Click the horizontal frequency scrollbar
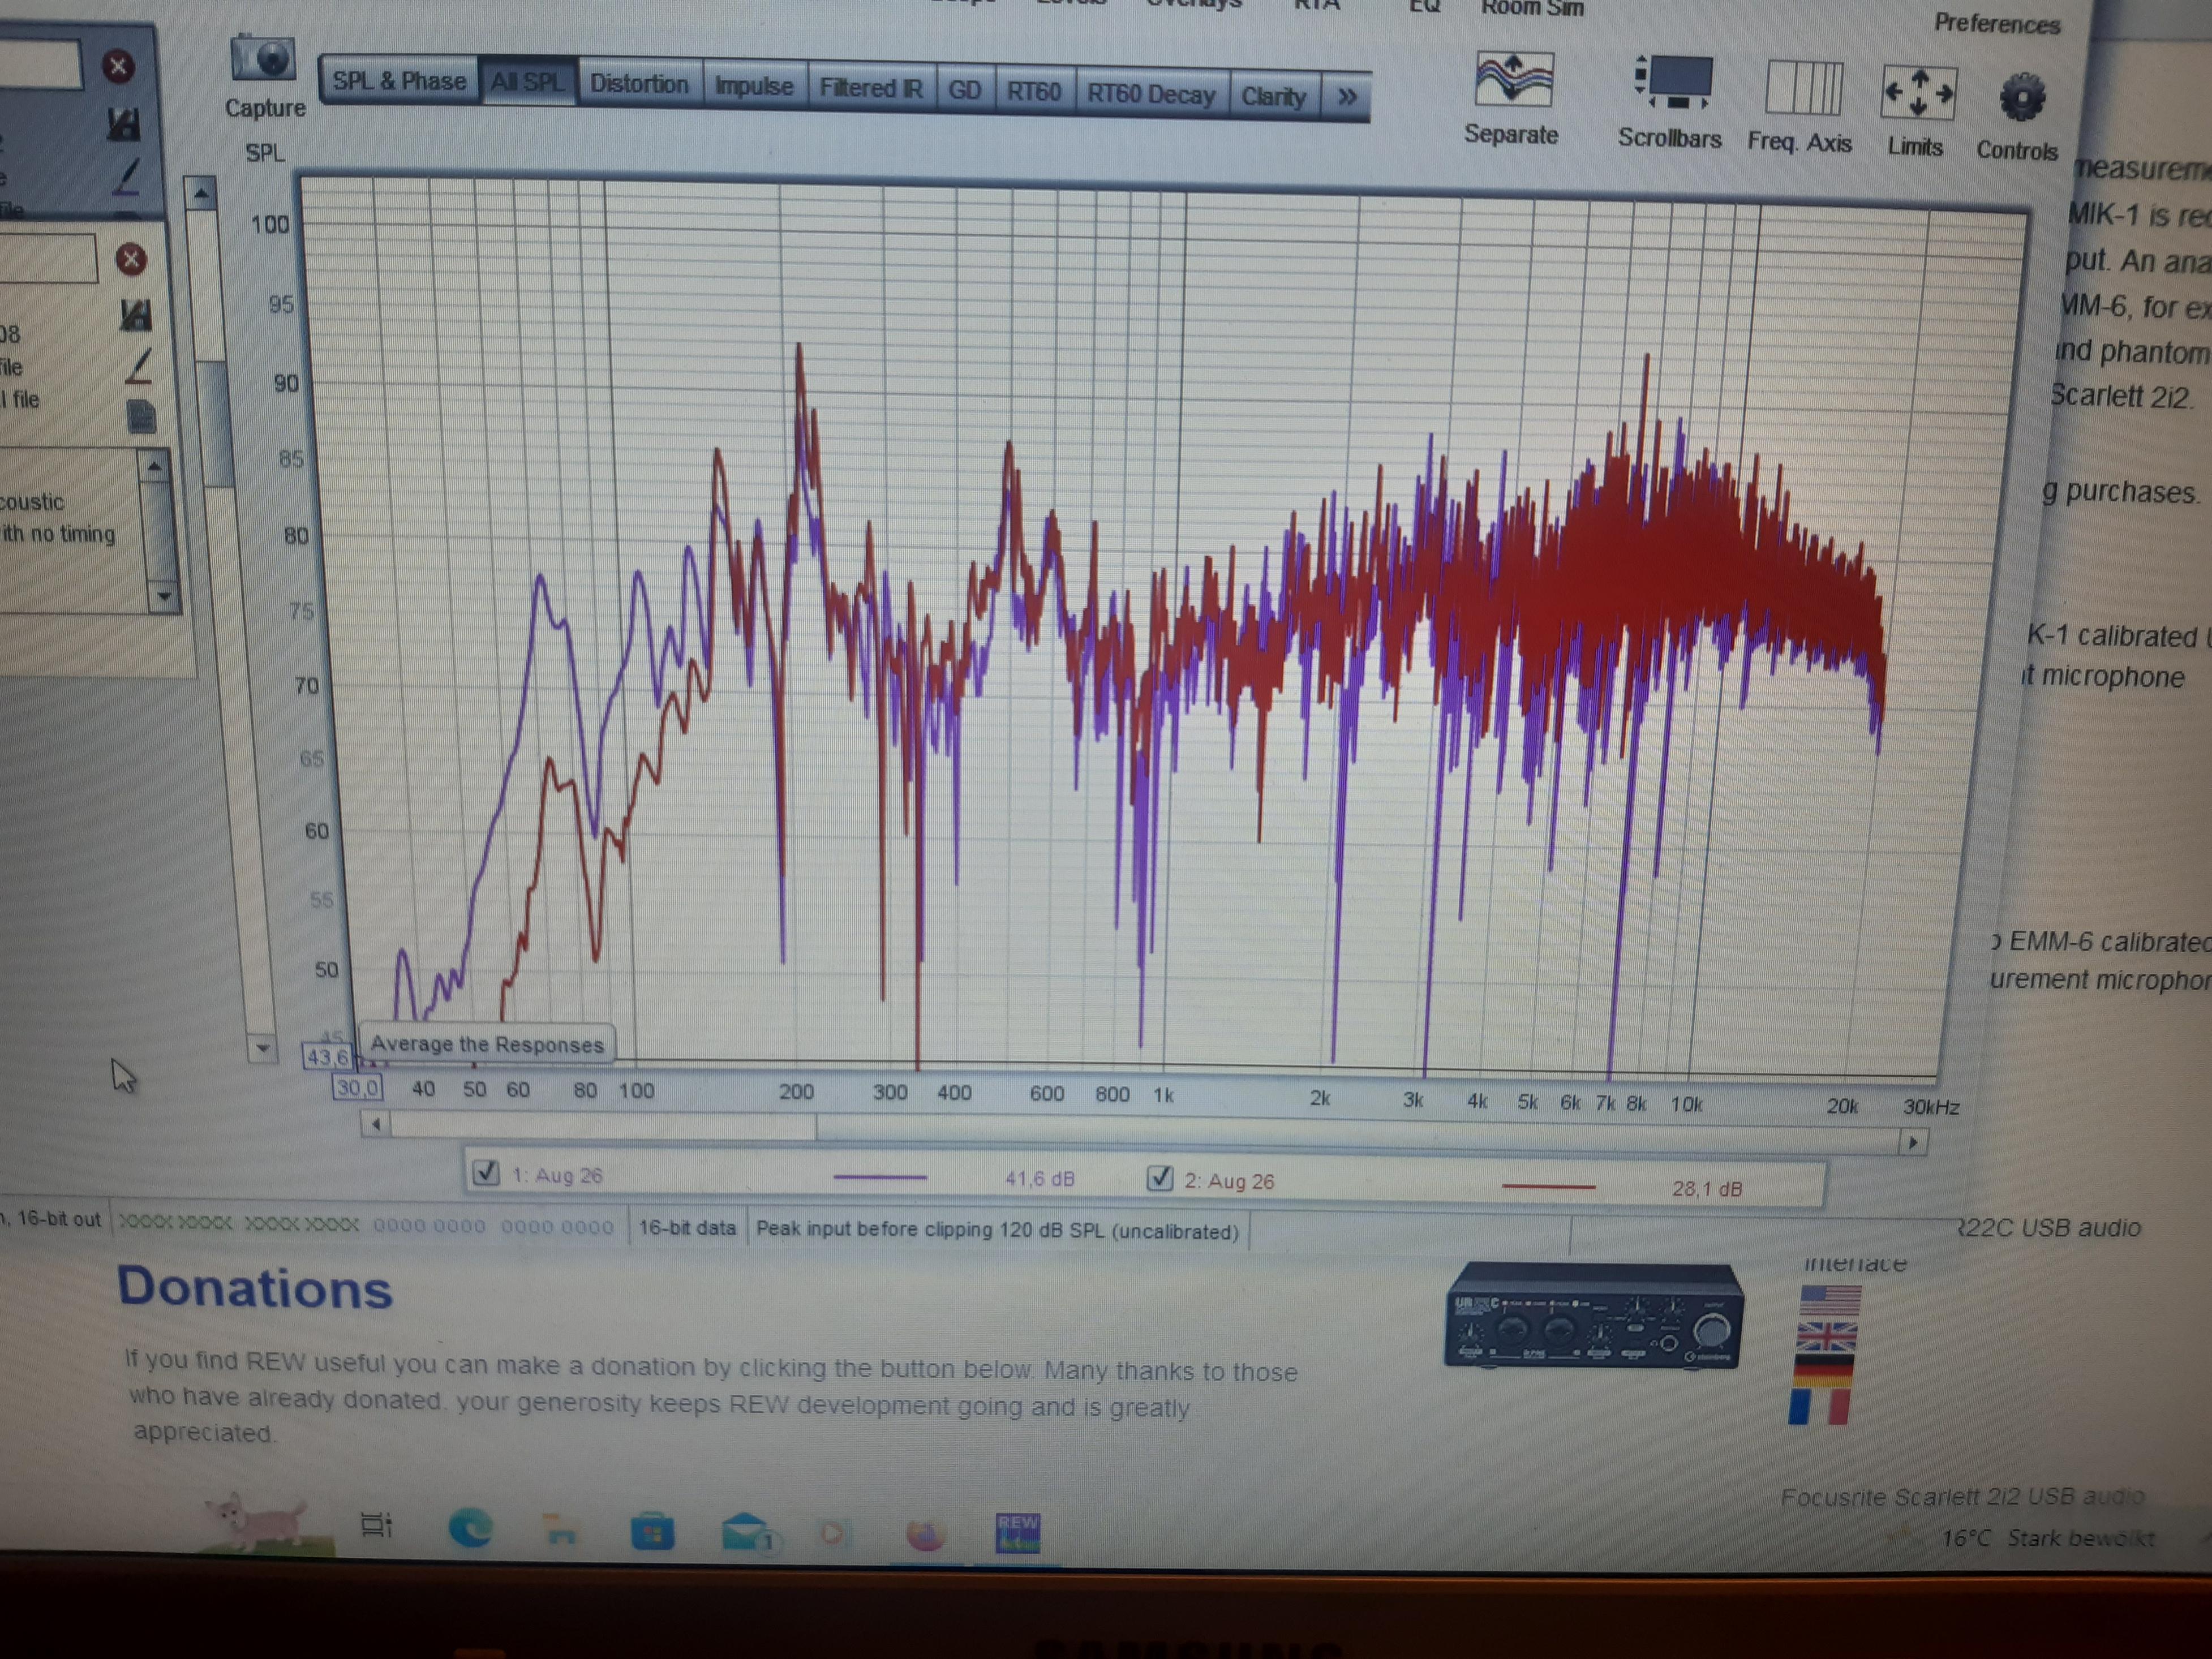Viewport: 2212px width, 1659px height. tap(603, 1126)
